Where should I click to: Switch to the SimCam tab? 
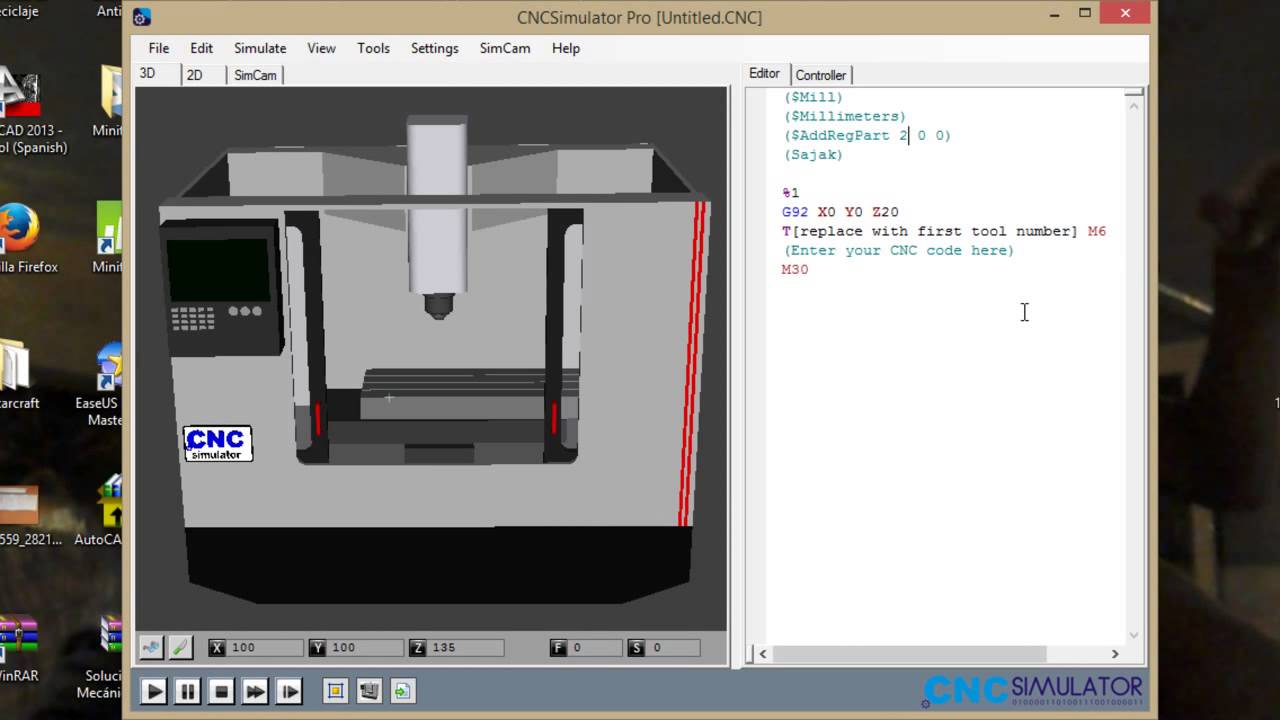coord(255,75)
